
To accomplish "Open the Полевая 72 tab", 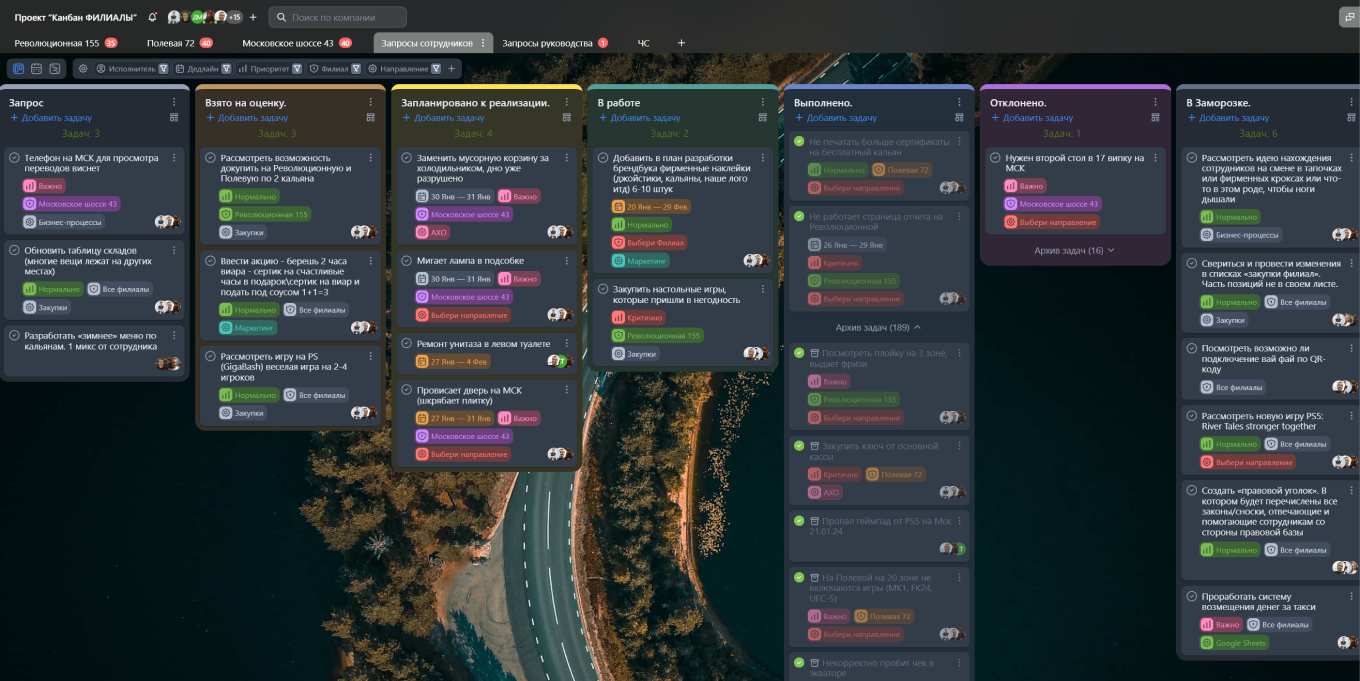I will point(179,43).
